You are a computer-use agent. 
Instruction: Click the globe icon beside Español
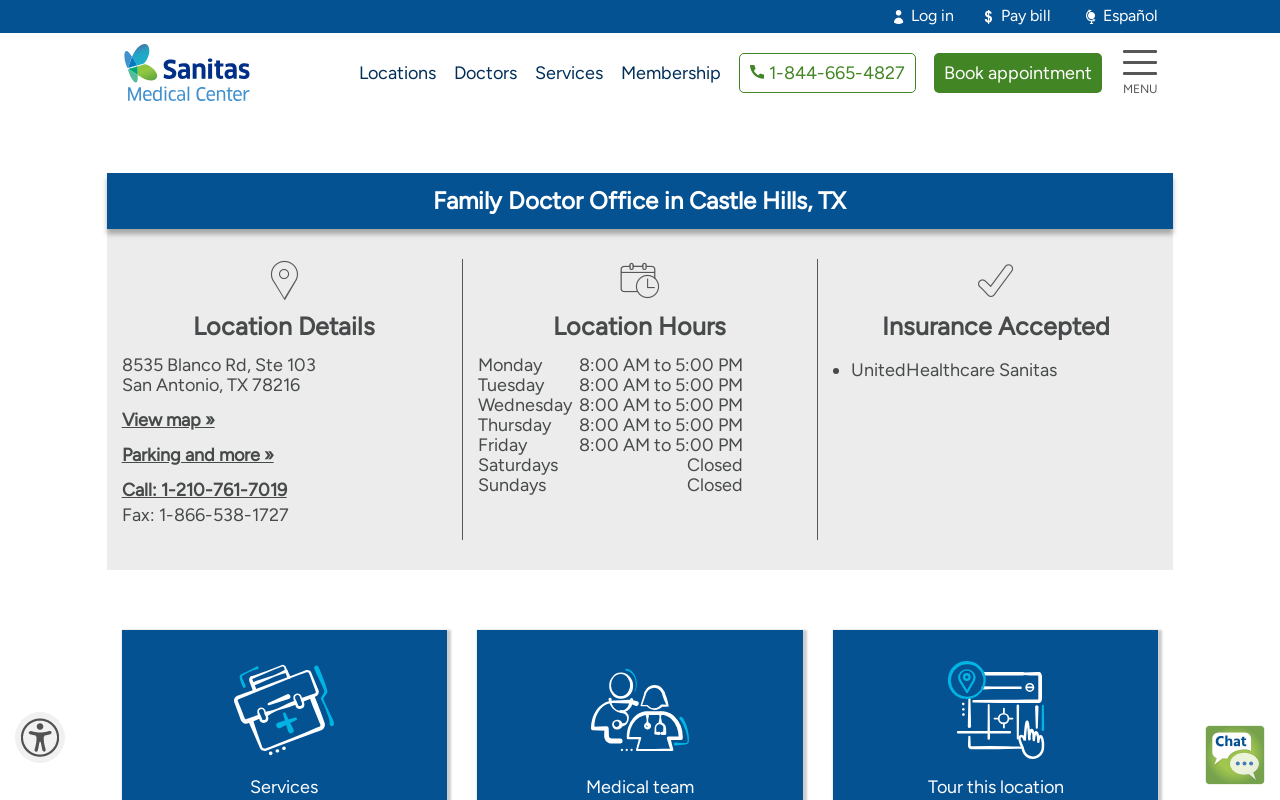point(1090,17)
